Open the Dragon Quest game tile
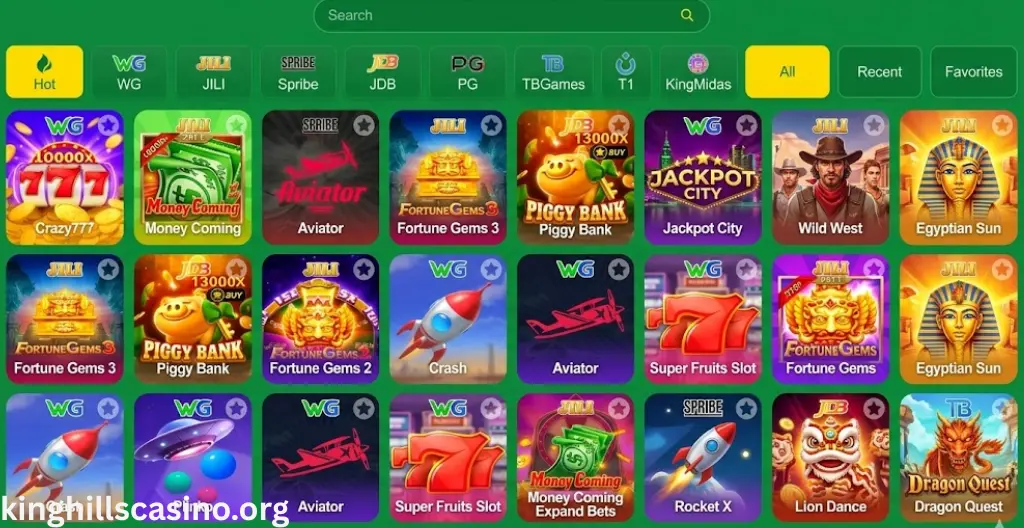Screen dimensions: 1024x528 pyautogui.click(x=958, y=457)
